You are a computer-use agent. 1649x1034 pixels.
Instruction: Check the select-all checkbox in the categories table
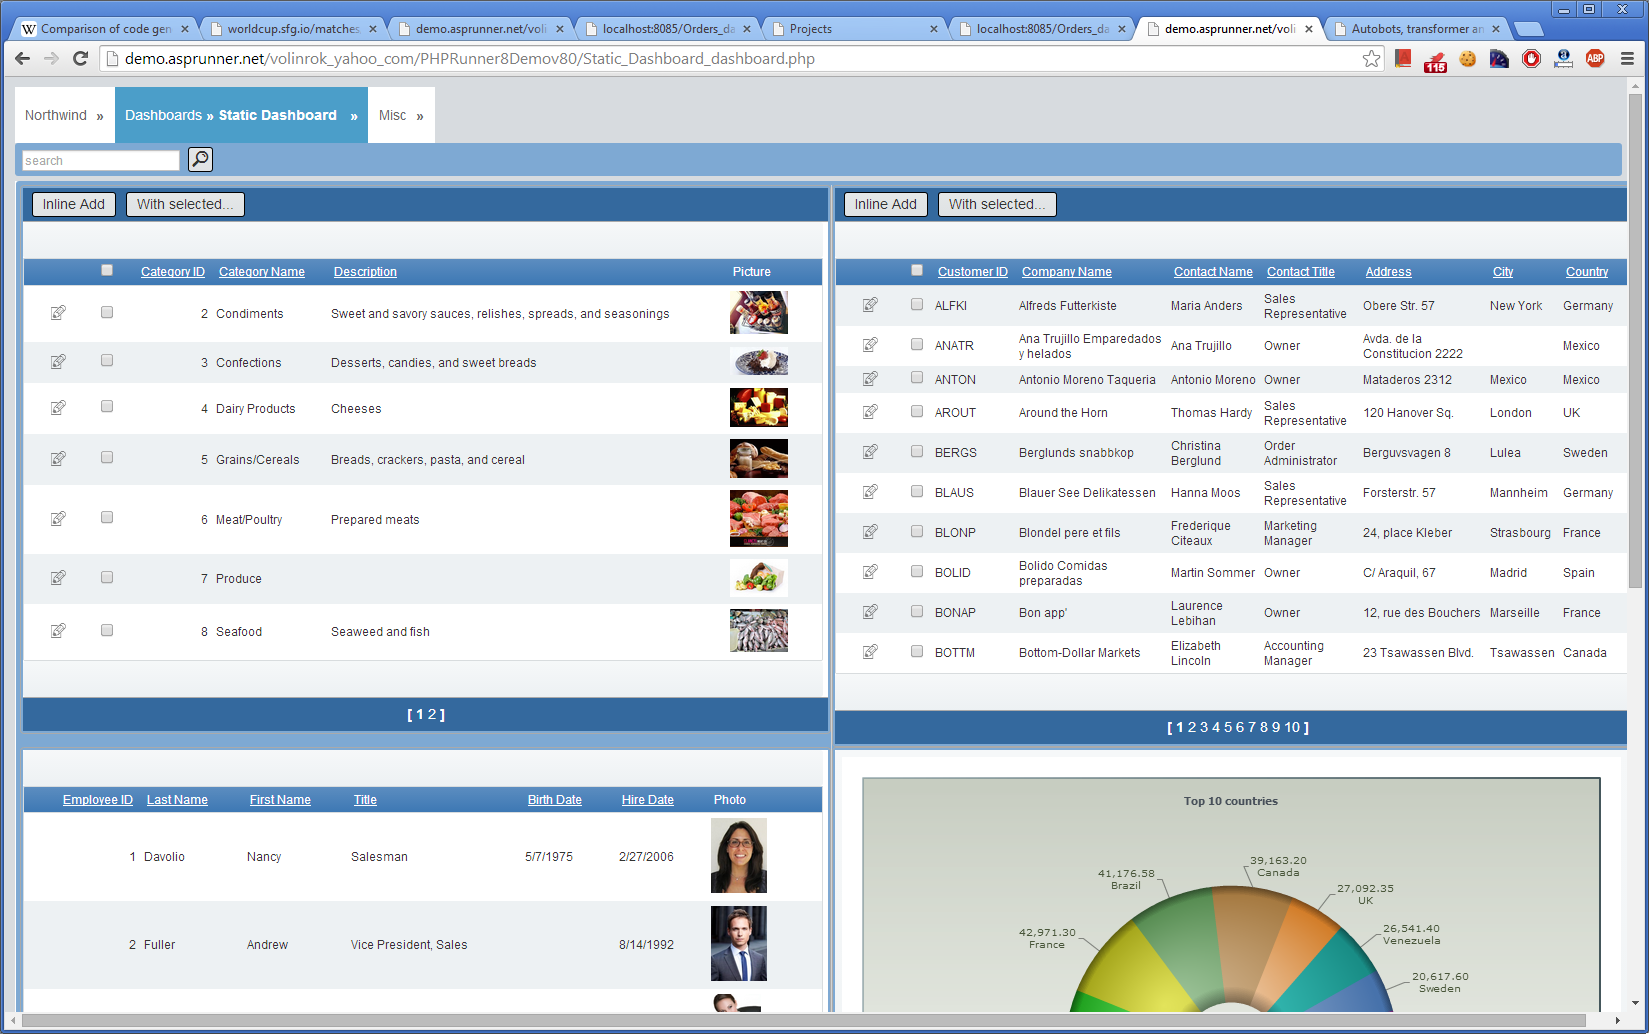(106, 270)
